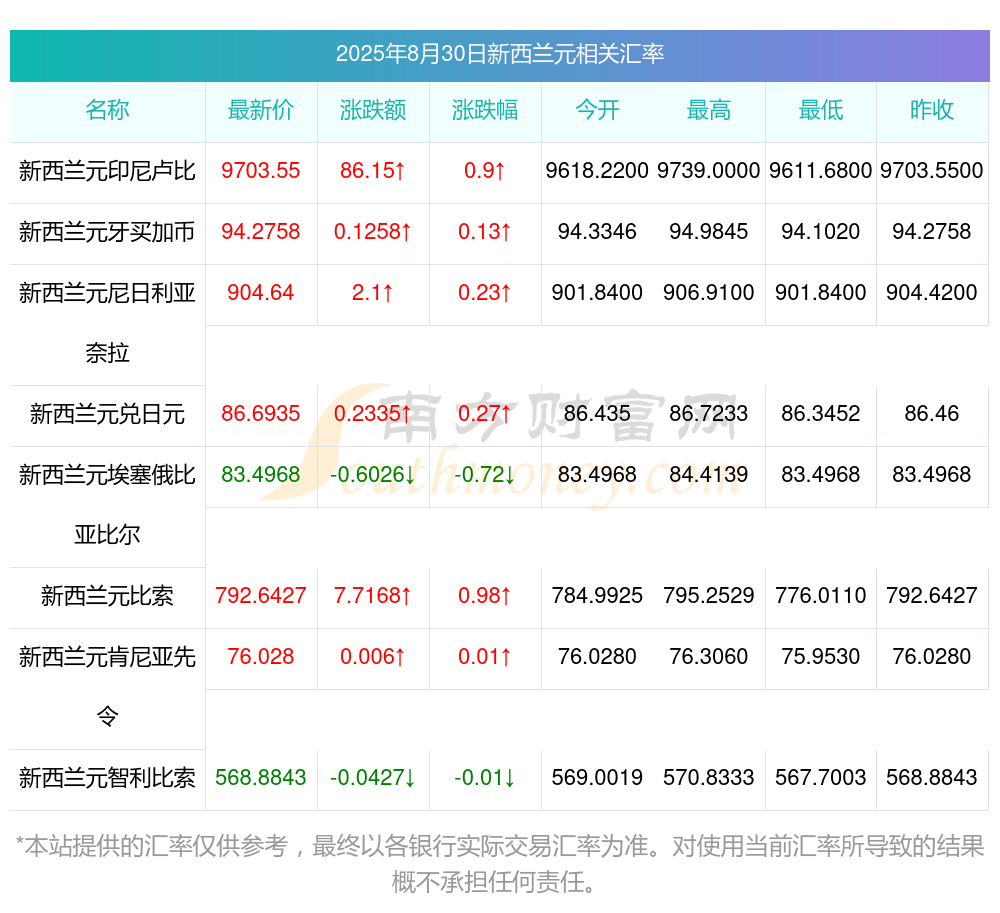Image resolution: width=1000 pixels, height=913 pixels.
Task: Click change amount 7.7168↑
Action: pos(372,595)
